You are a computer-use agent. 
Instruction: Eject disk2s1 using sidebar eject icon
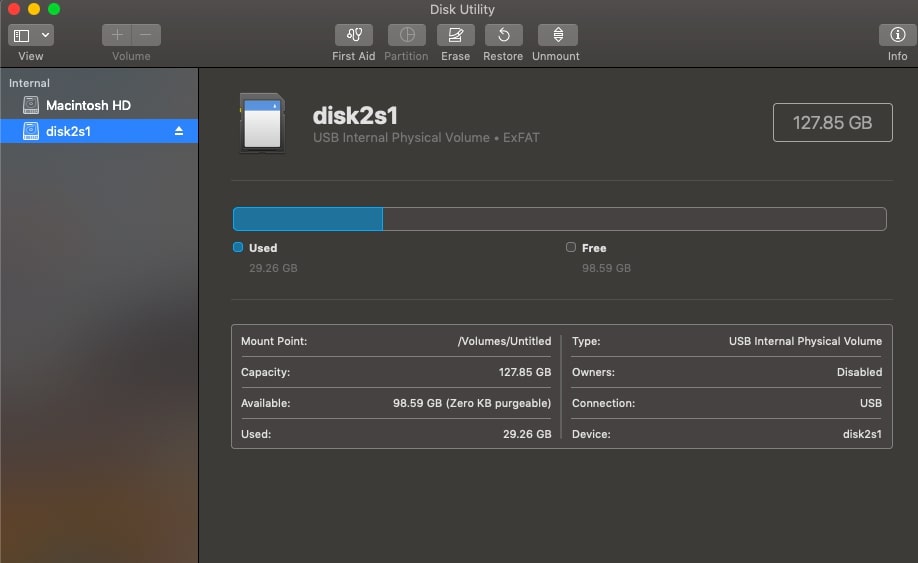(x=179, y=131)
